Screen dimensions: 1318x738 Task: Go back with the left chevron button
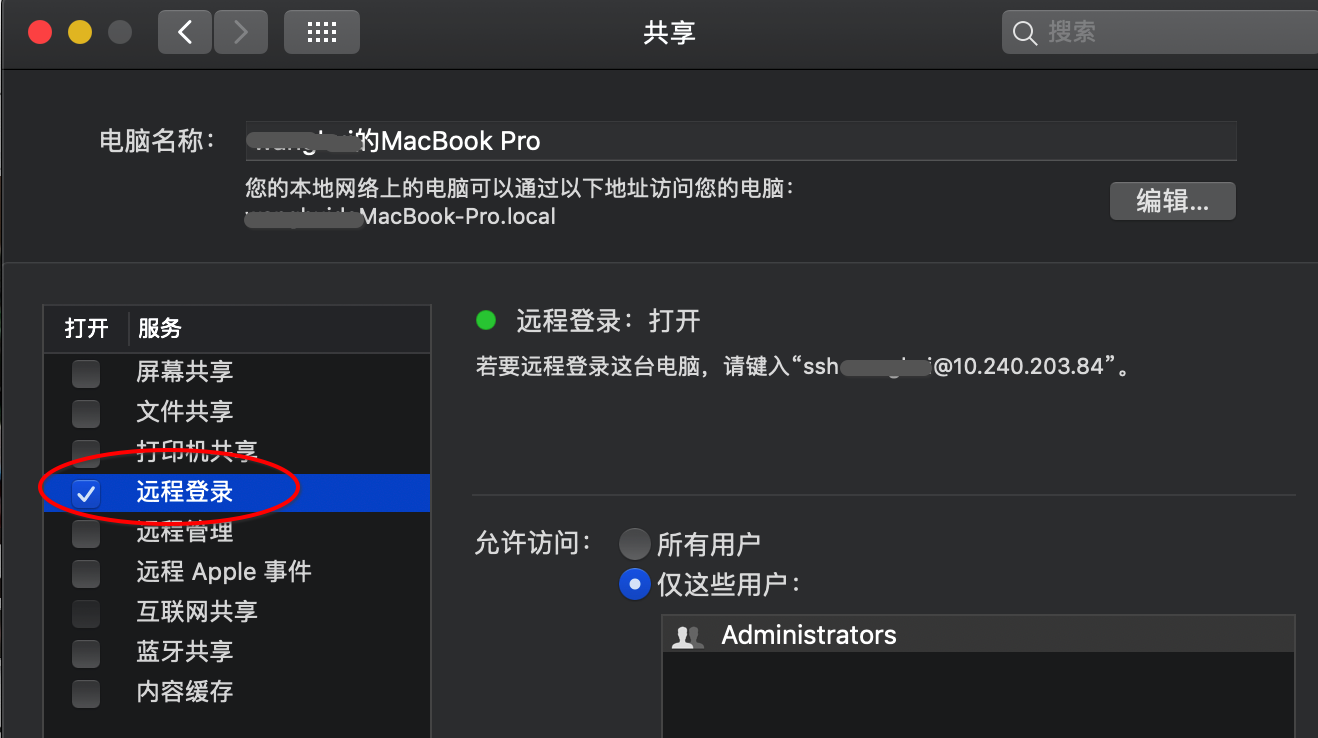click(x=185, y=32)
